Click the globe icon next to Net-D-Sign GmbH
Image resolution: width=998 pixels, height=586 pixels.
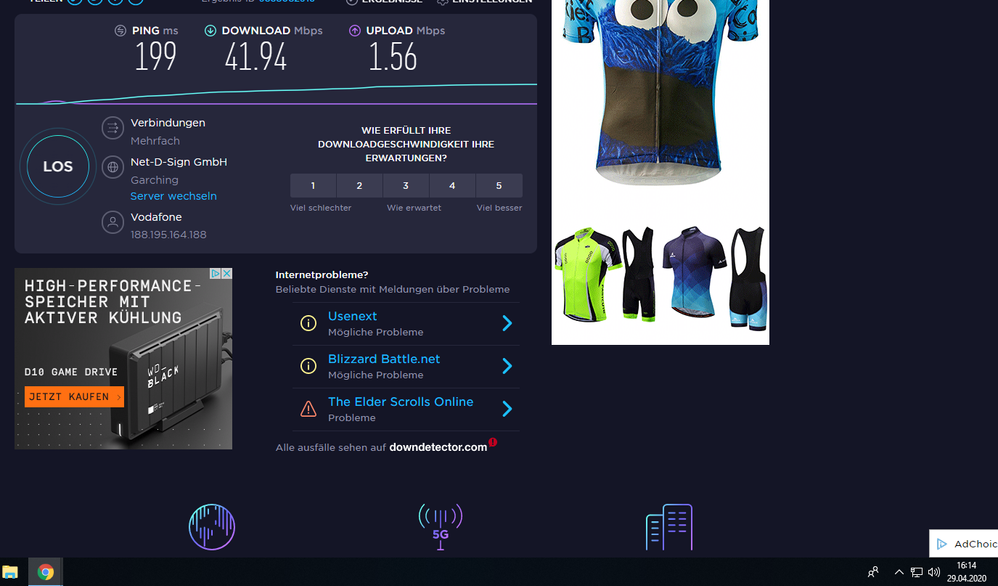(113, 167)
